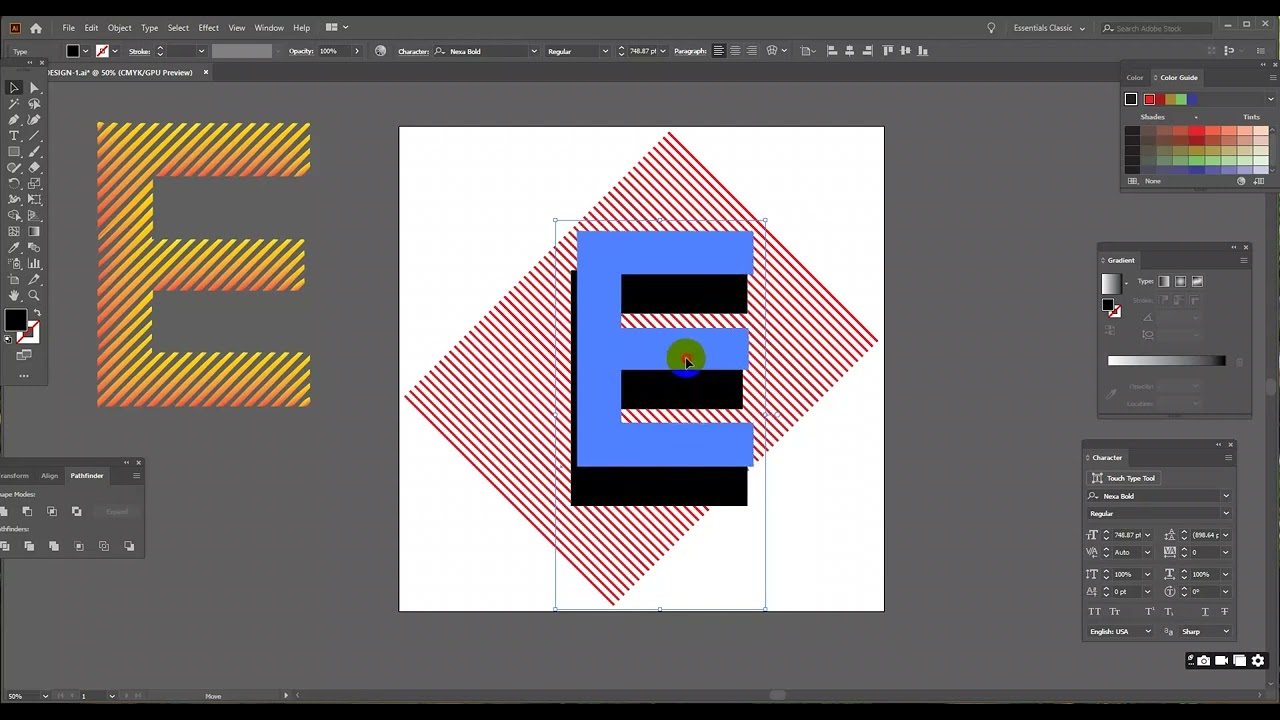Switch to the Color Guide tab
This screenshot has height=720, width=1280.
[1179, 78]
